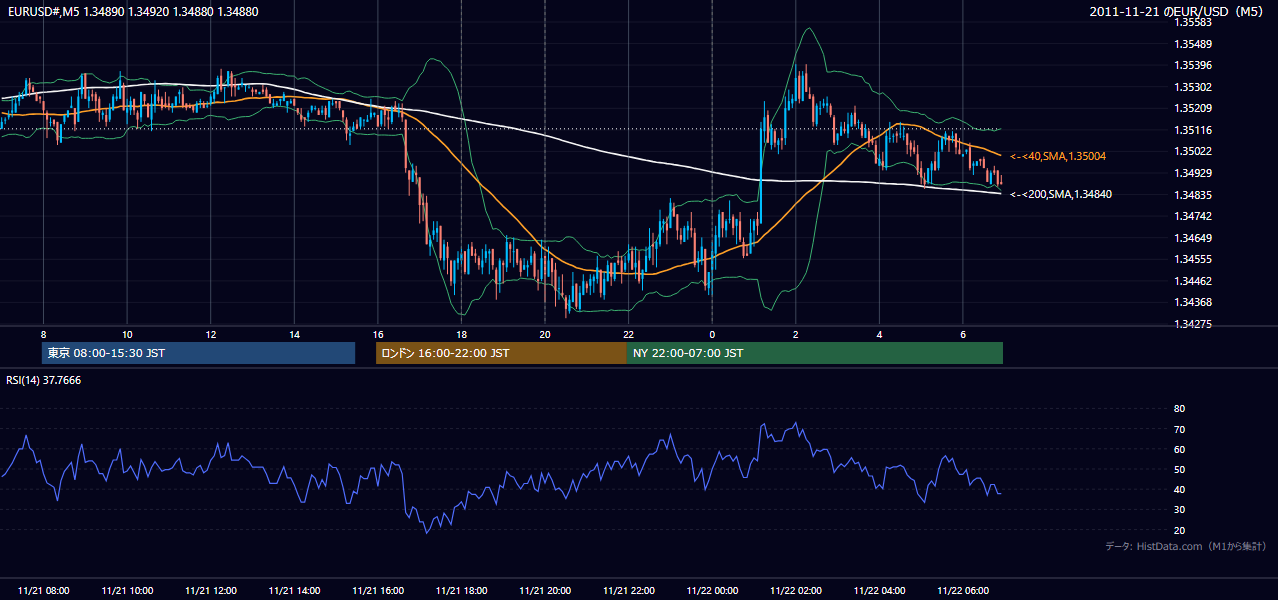This screenshot has width=1278, height=600.
Task: Click the '<--<200,SMA,1.34840' moving average label
Action: point(1061,194)
